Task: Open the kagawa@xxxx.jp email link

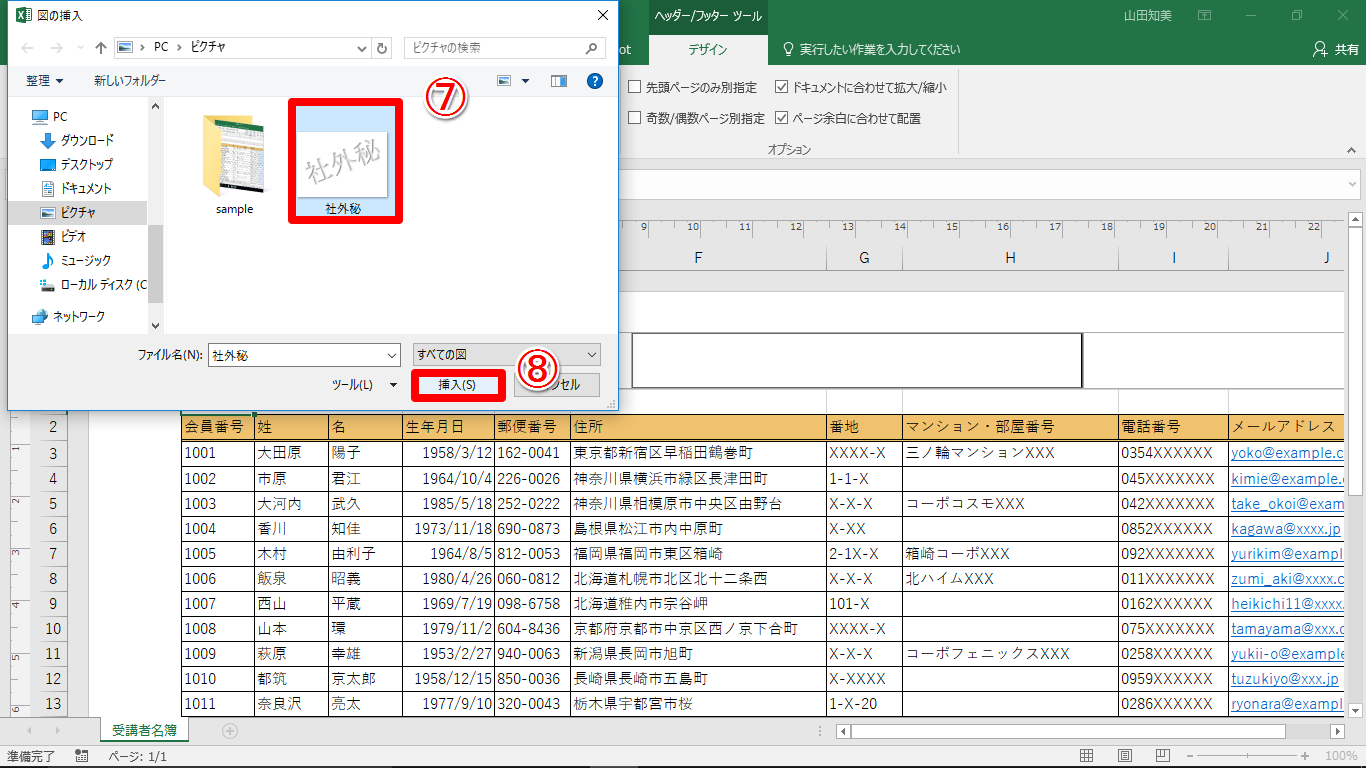Action: coord(1286,528)
